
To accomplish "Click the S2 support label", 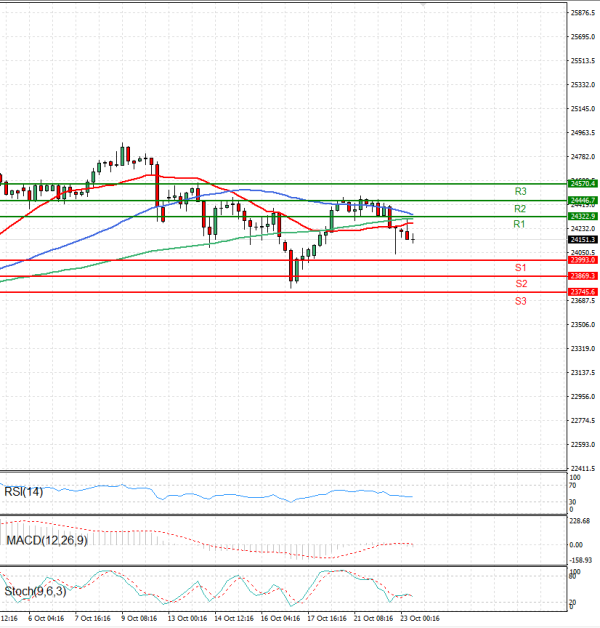I will coord(520,284).
